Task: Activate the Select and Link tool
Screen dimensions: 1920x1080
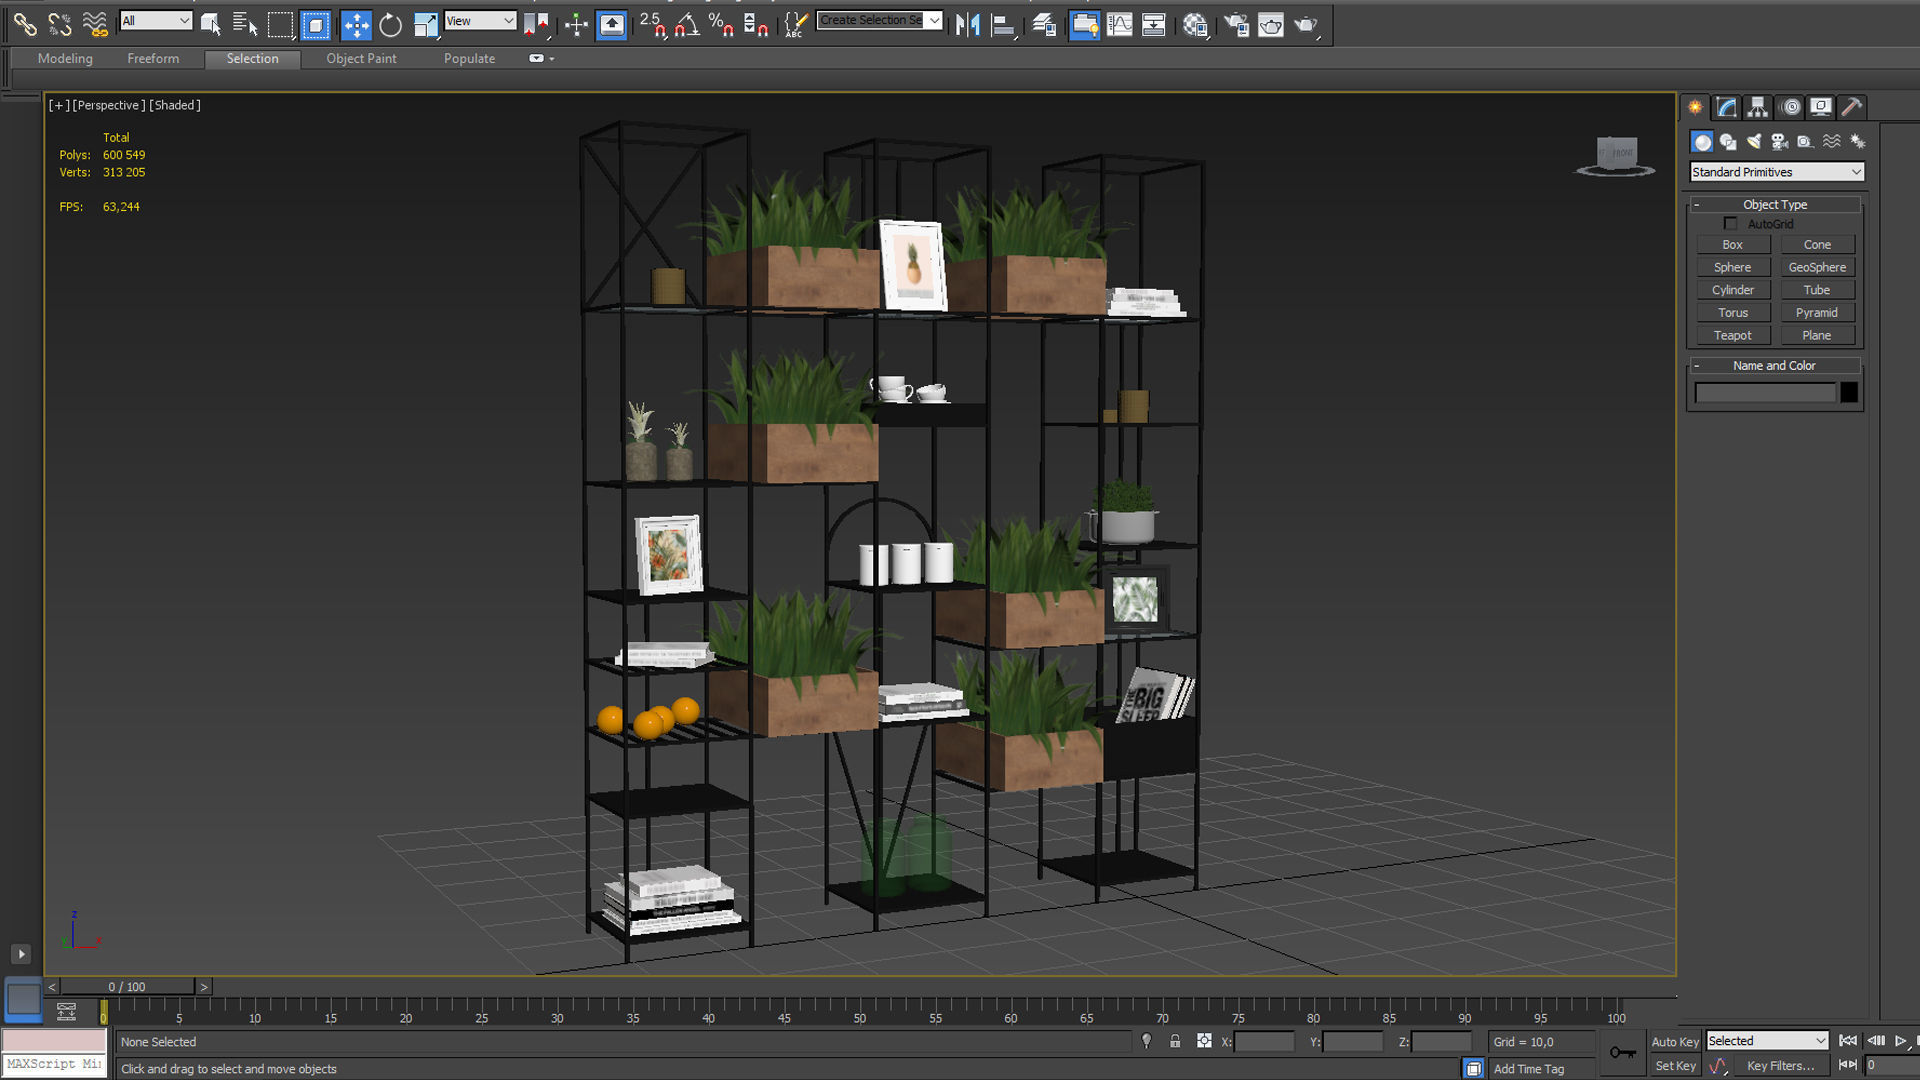Action: (x=25, y=24)
